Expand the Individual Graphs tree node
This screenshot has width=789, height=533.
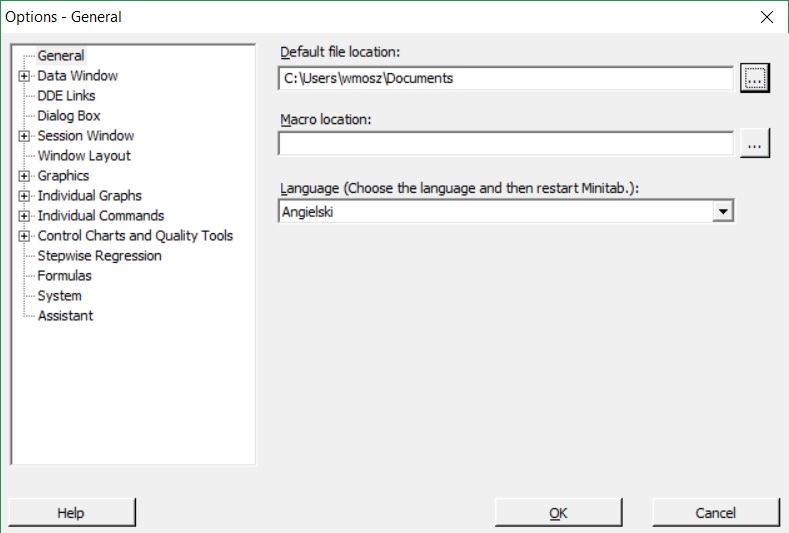pyautogui.click(x=24, y=196)
